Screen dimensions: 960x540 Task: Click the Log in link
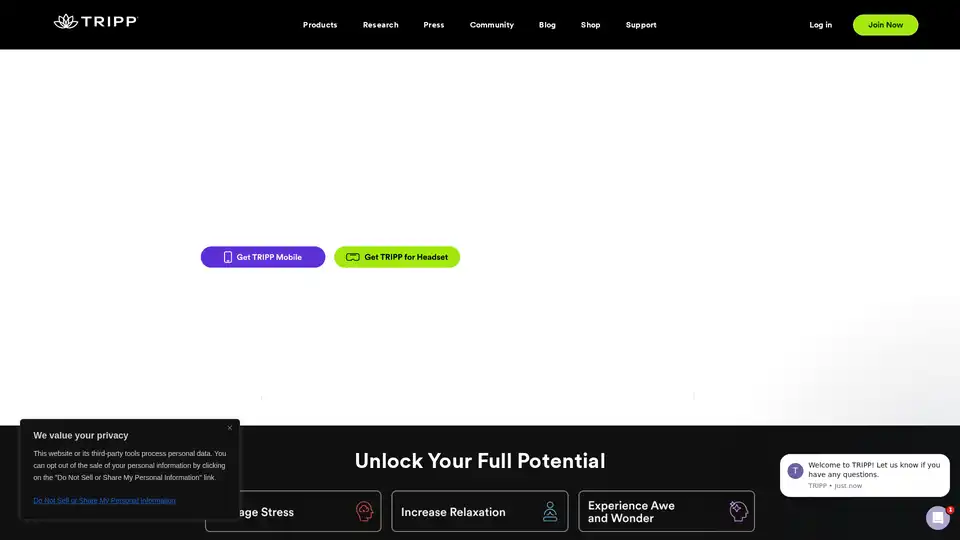tap(820, 25)
